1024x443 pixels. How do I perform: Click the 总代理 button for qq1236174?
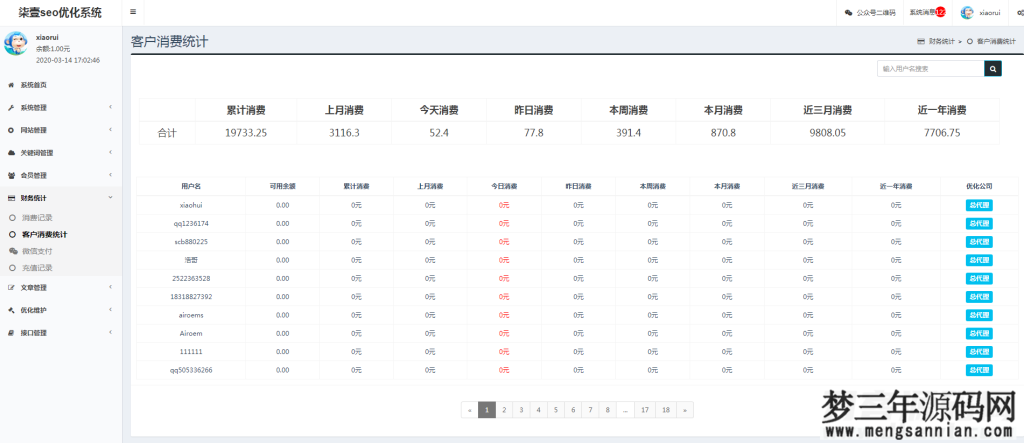pos(978,223)
